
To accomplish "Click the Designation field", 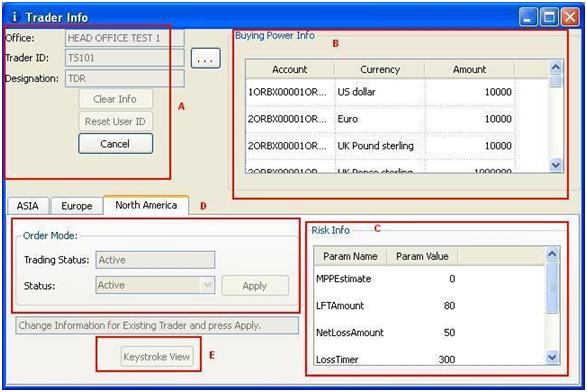I will (125, 78).
